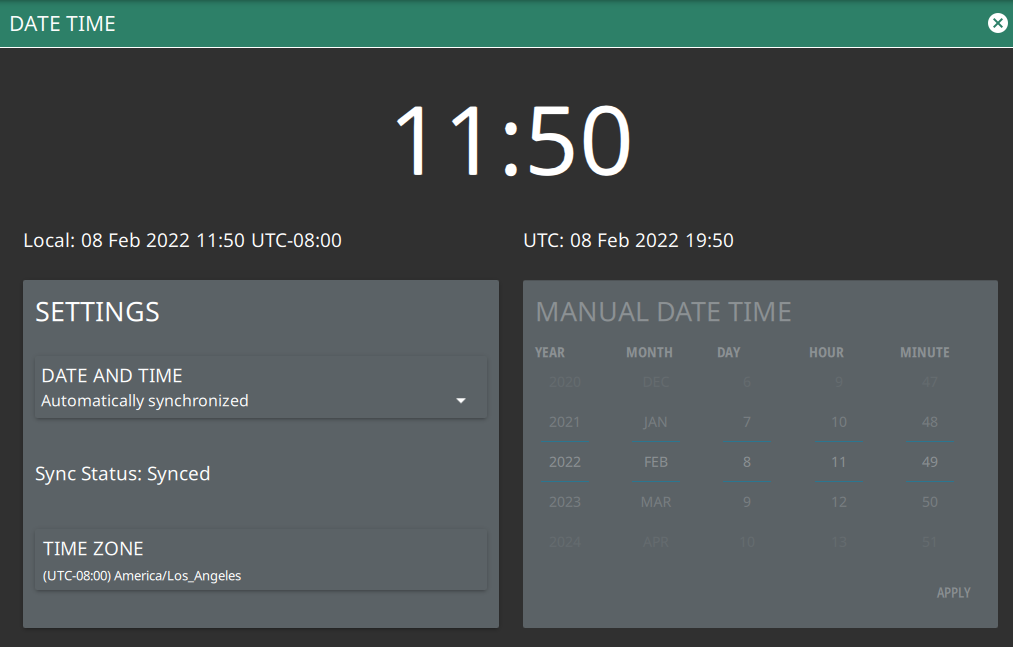
Task: Set minute to 50 in the picker
Action: coord(930,502)
